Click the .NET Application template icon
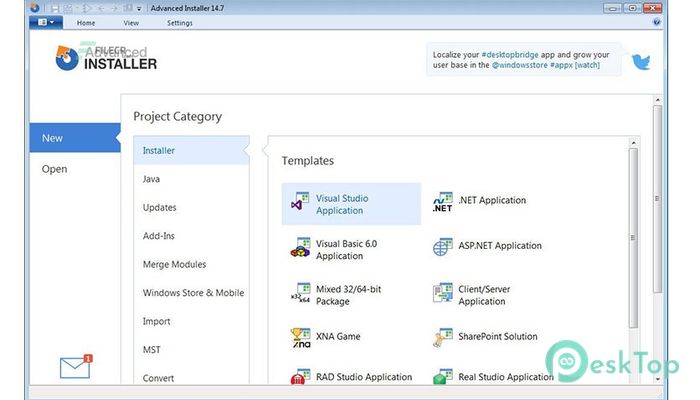 (442, 202)
